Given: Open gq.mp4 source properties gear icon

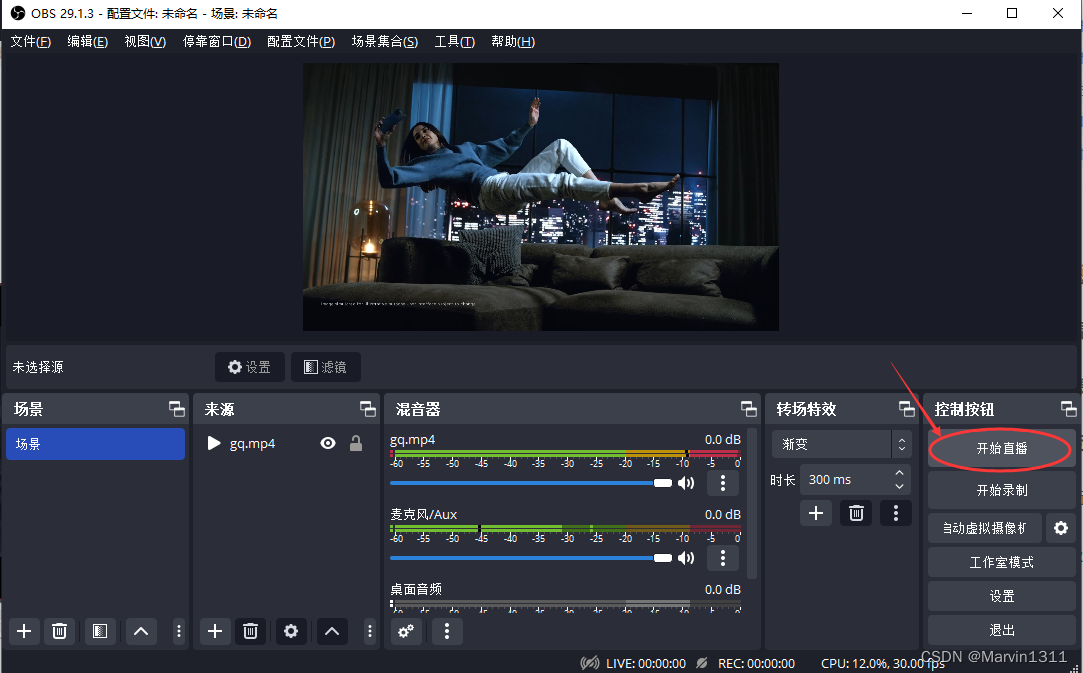Looking at the screenshot, I should click(291, 631).
